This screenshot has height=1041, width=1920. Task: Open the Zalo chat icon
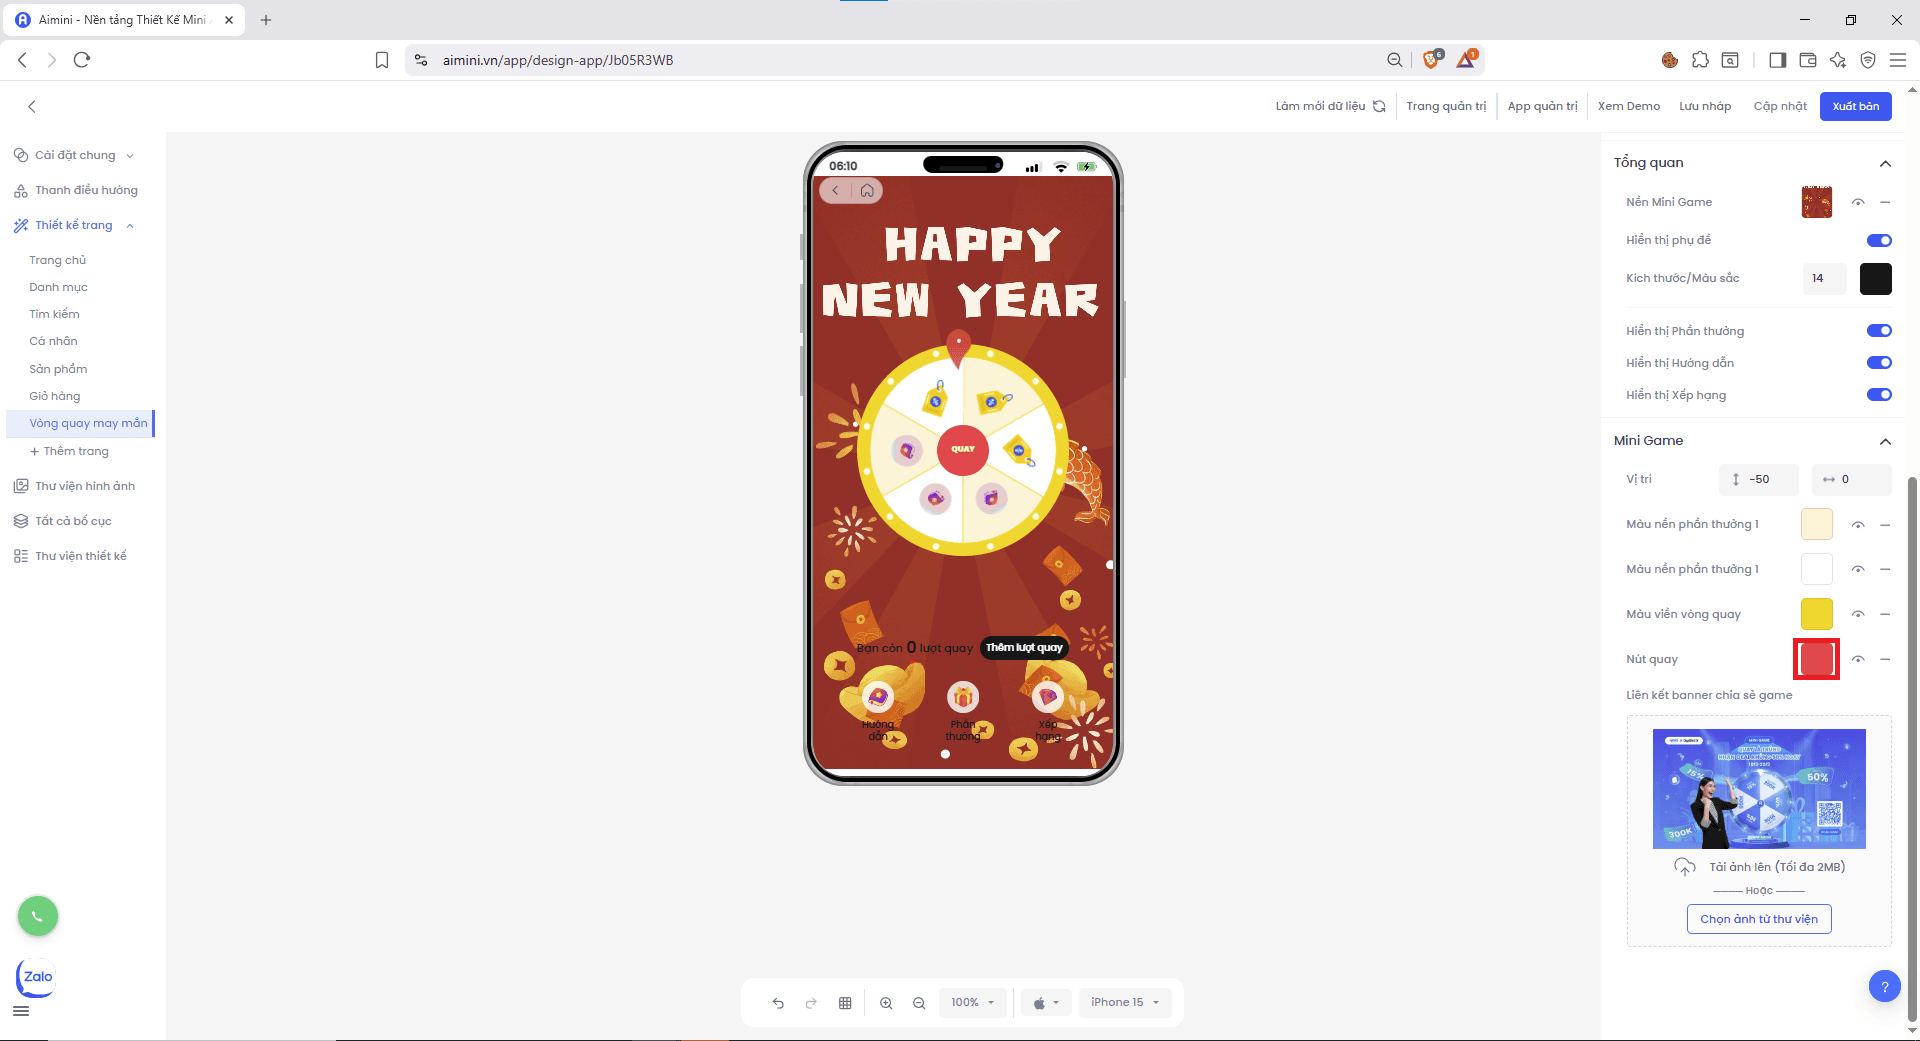tap(37, 977)
